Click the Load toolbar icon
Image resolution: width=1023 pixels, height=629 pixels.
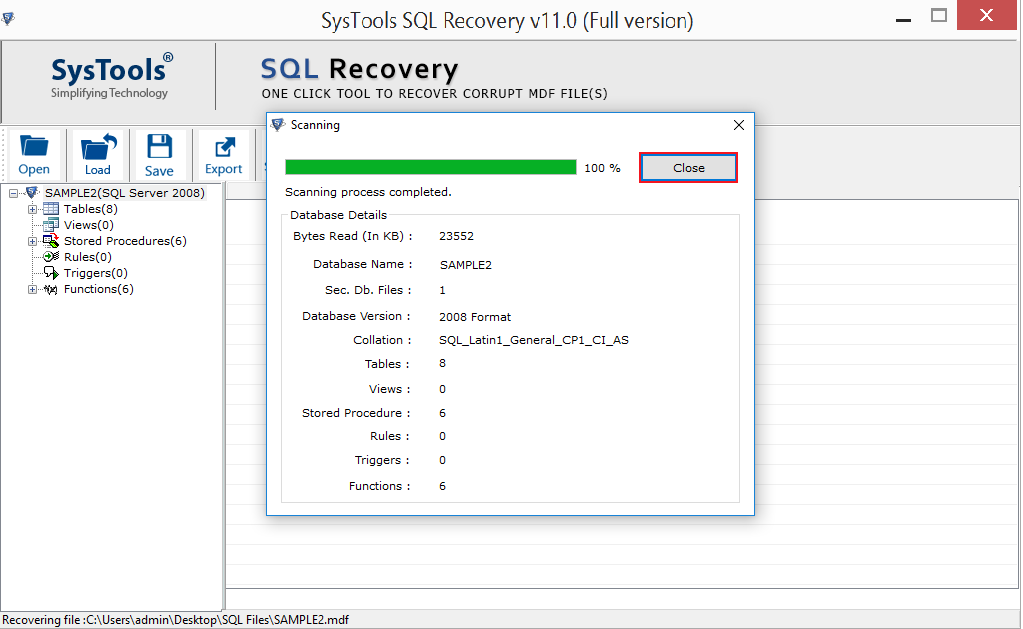click(x=97, y=155)
